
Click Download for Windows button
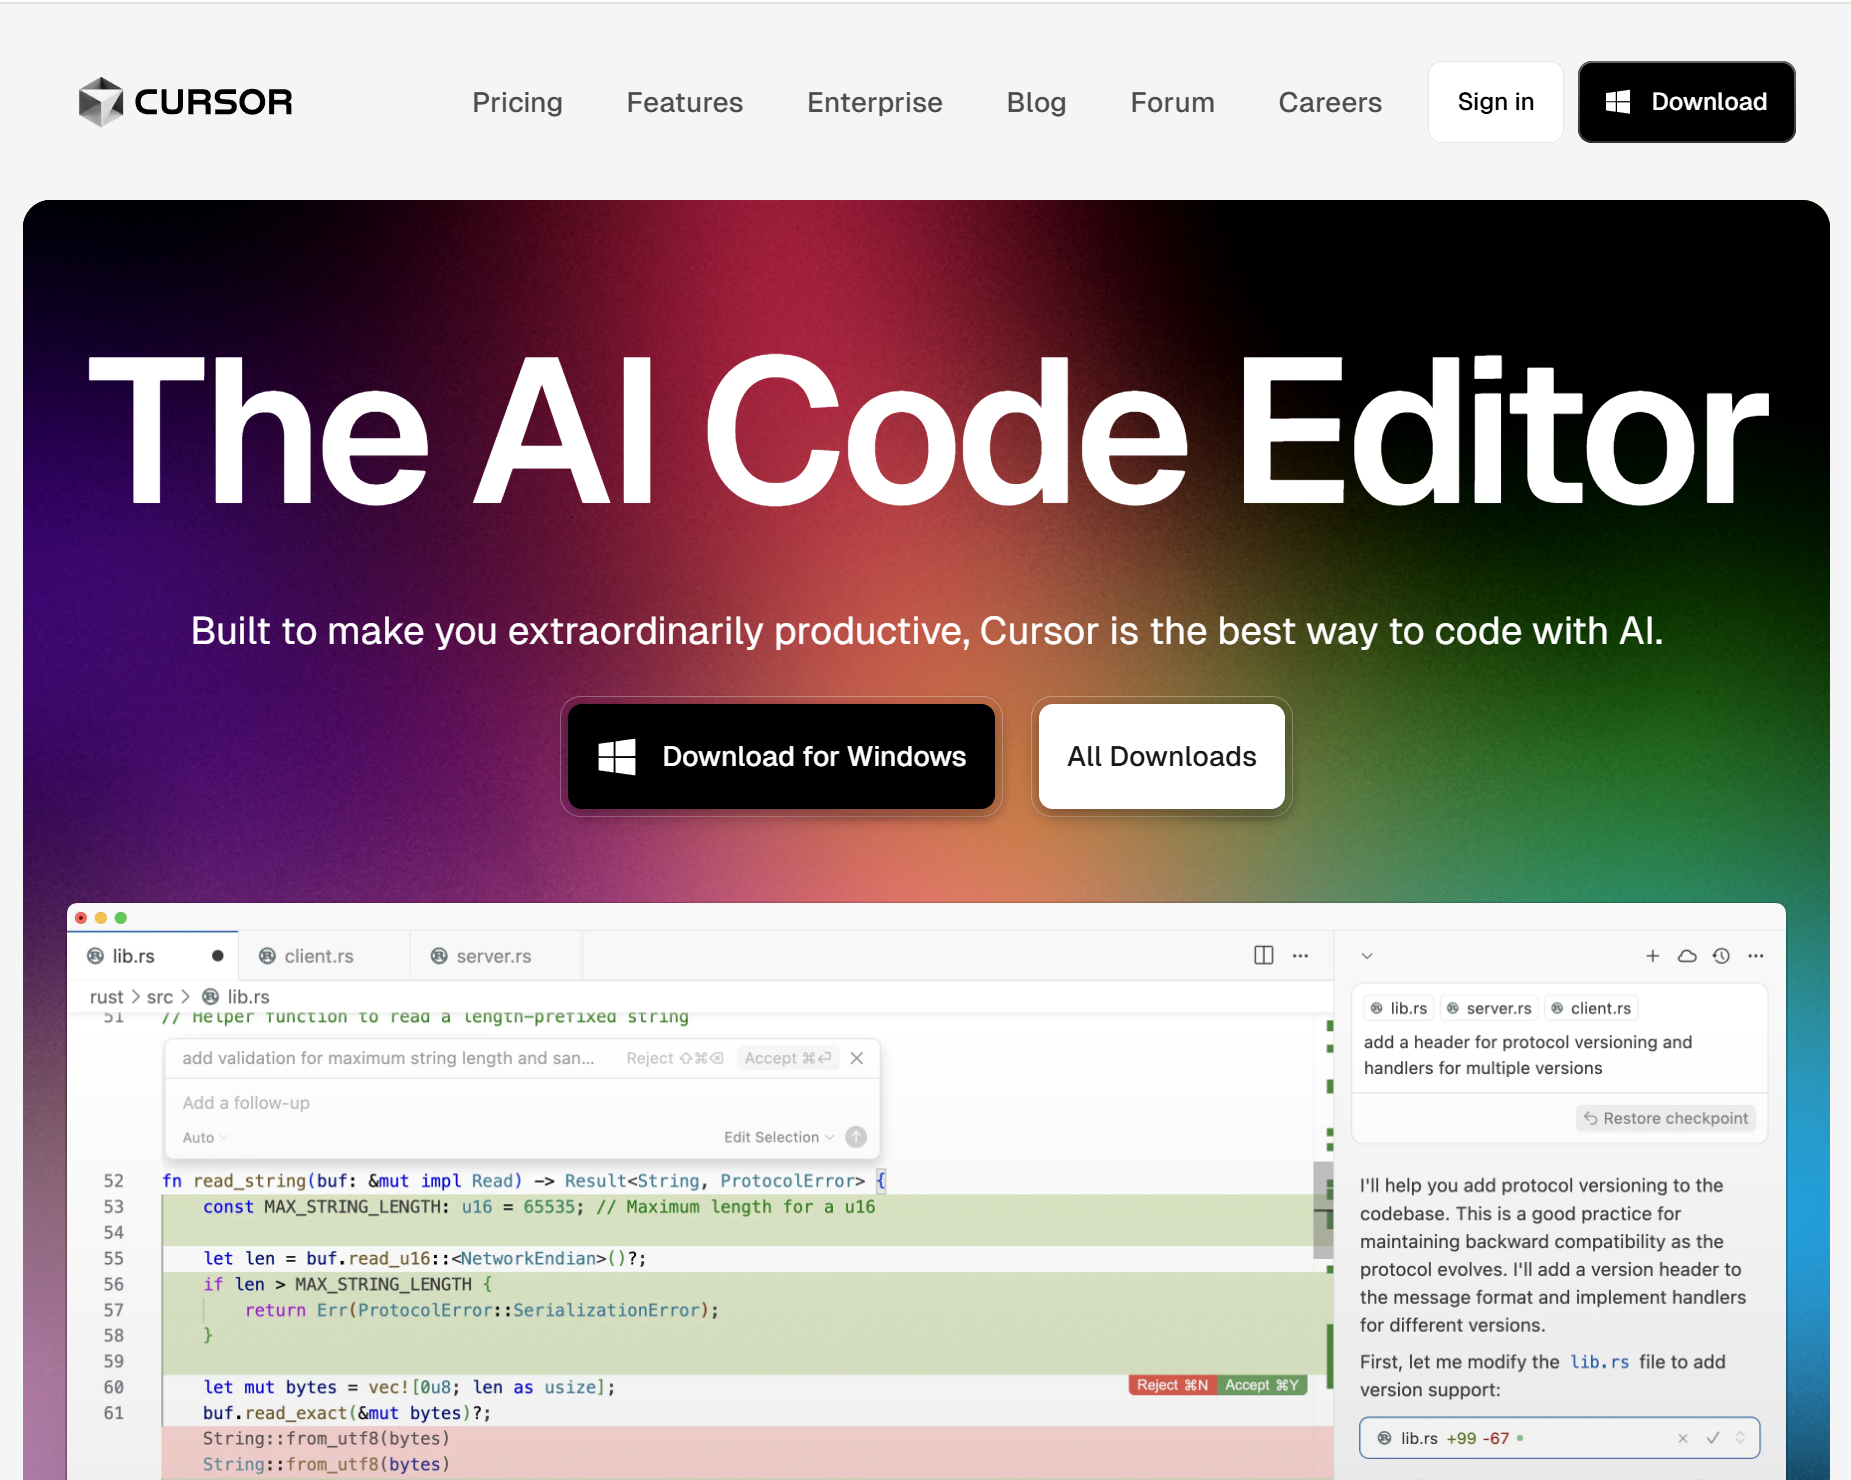[x=781, y=756]
